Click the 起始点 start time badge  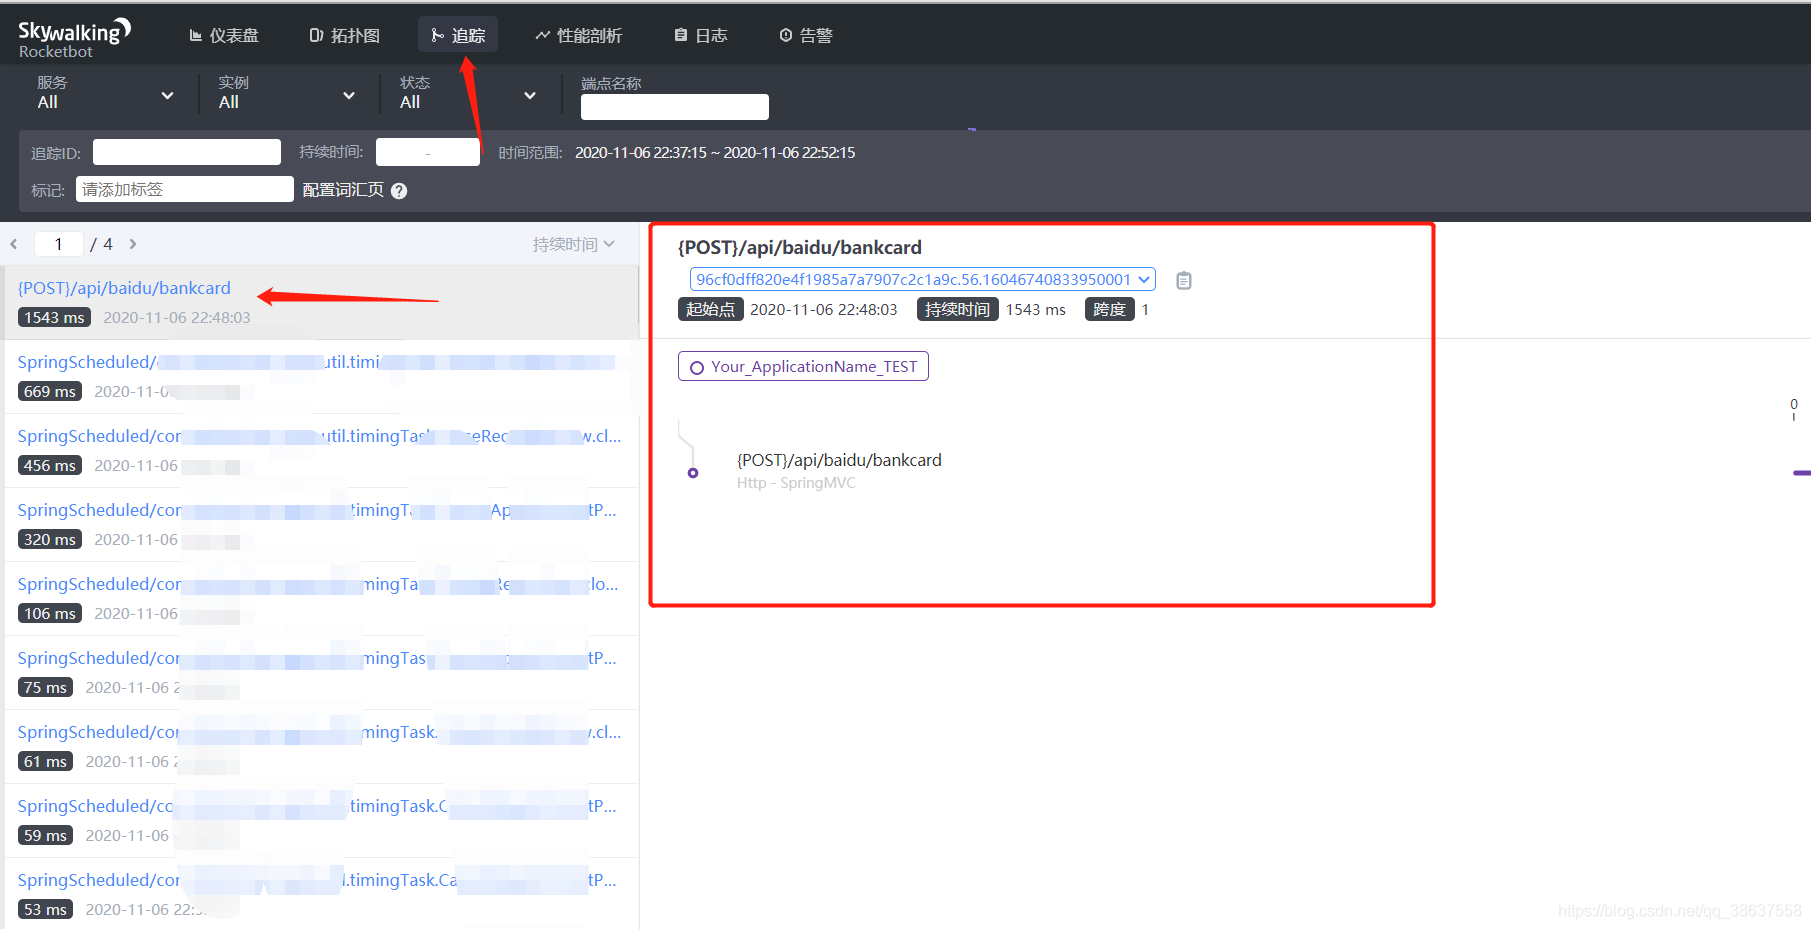pos(710,309)
